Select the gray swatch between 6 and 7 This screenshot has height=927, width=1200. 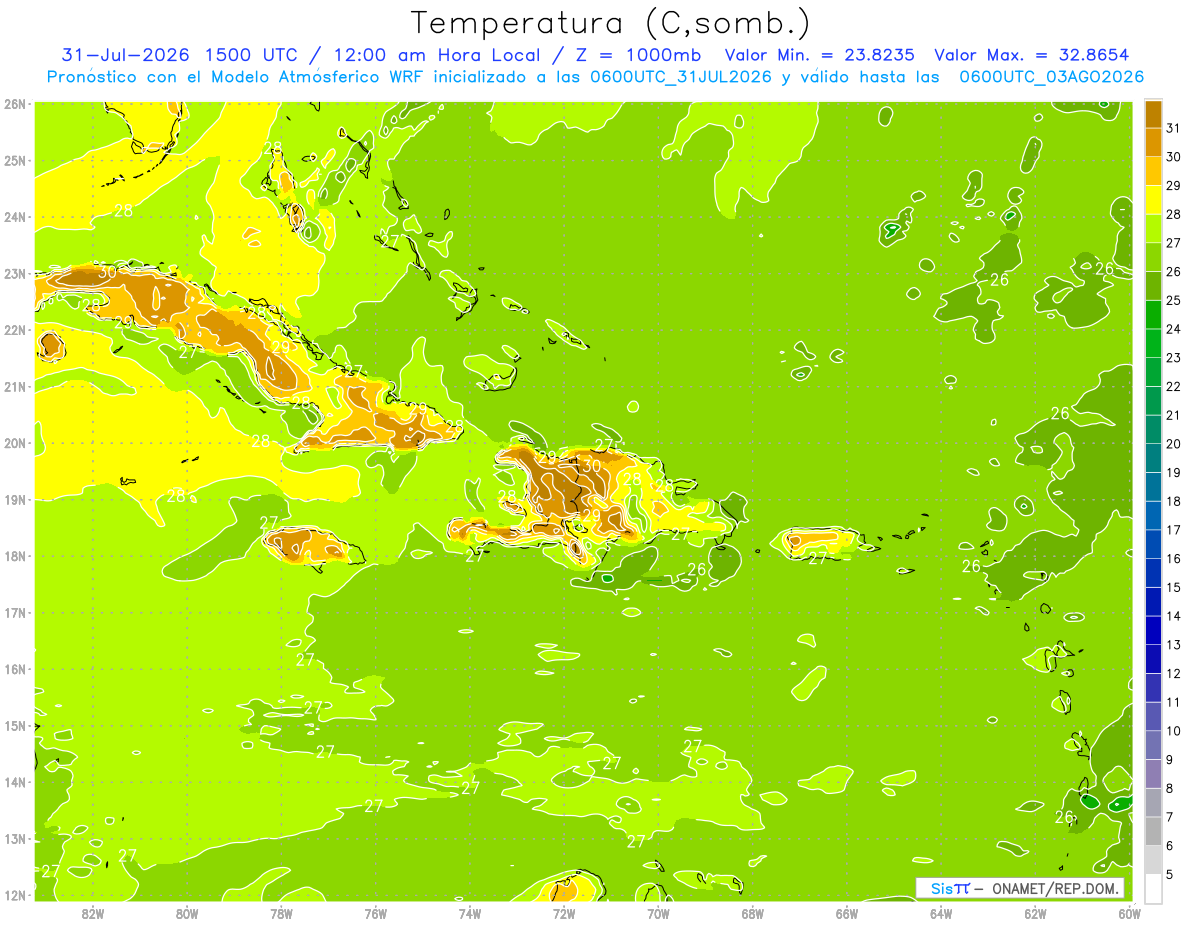click(1153, 831)
